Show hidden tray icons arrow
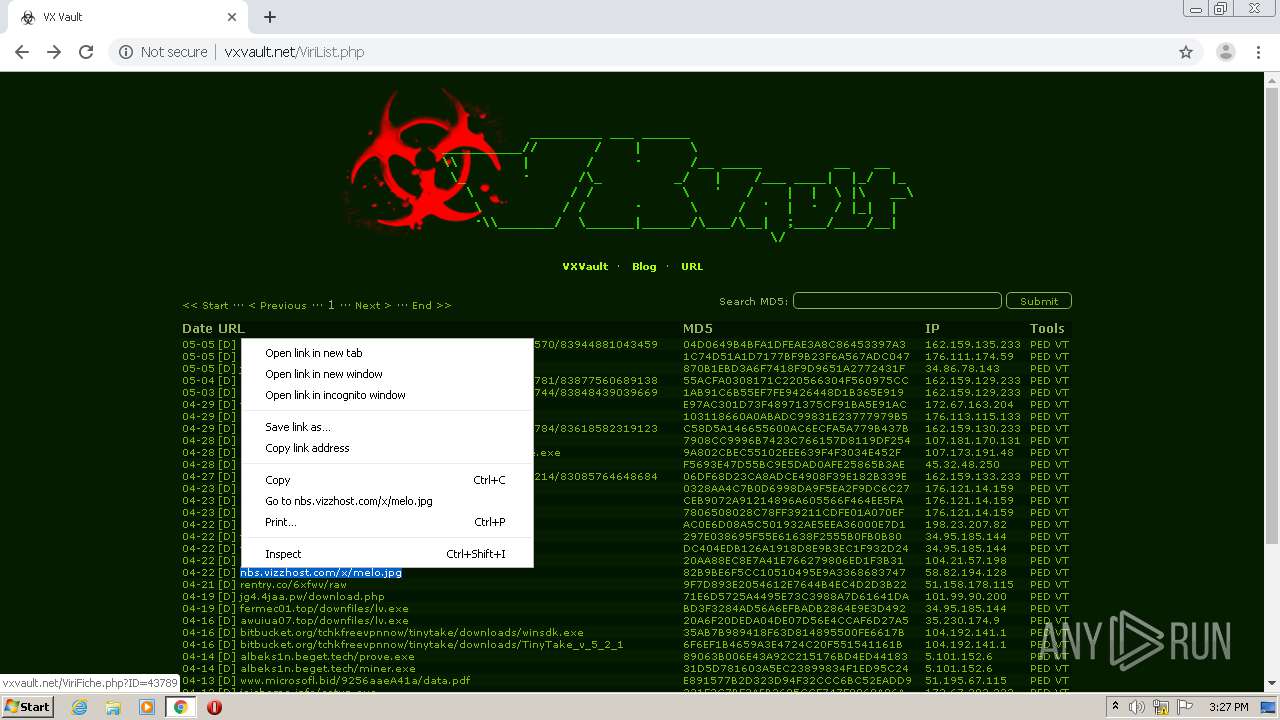Image resolution: width=1280 pixels, height=720 pixels. click(1117, 707)
